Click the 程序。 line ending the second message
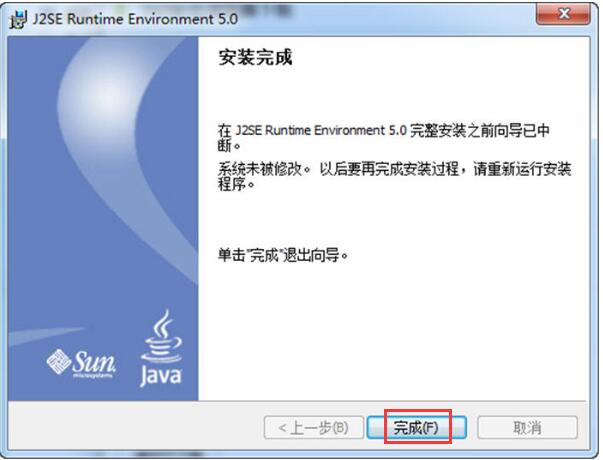The width and height of the screenshot is (603, 460). [x=236, y=184]
